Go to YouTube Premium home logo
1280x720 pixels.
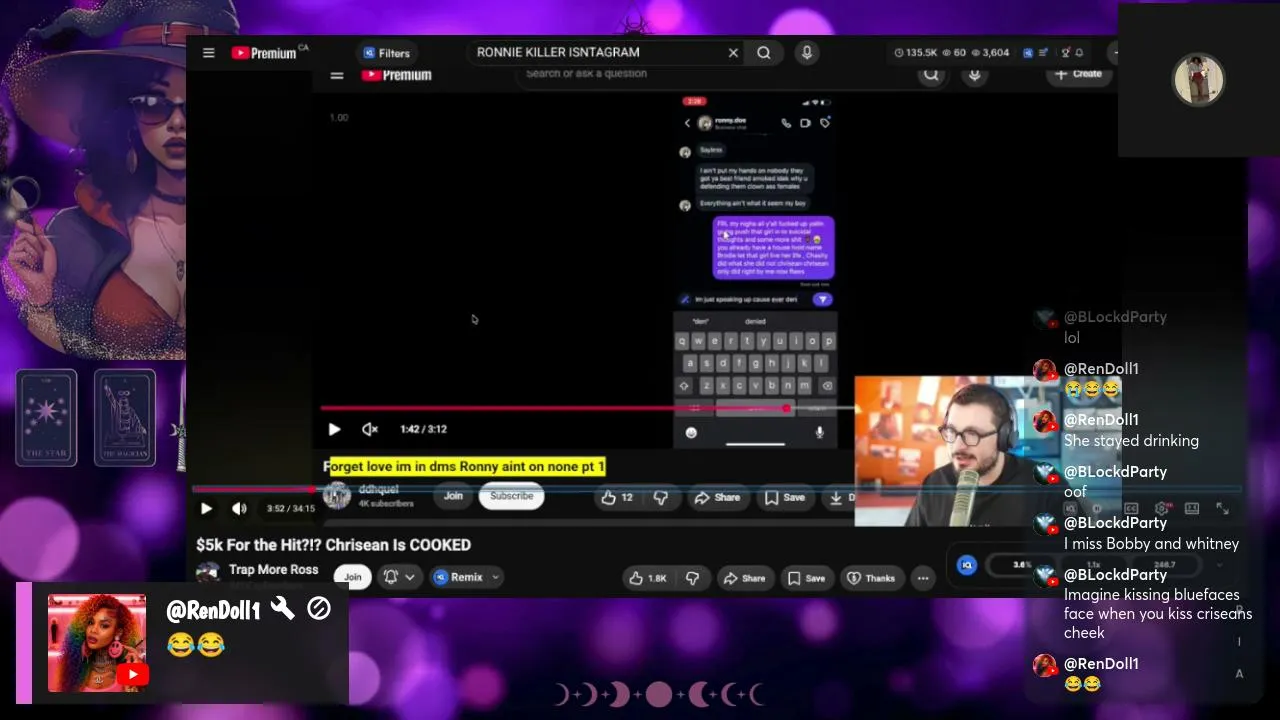(x=264, y=53)
